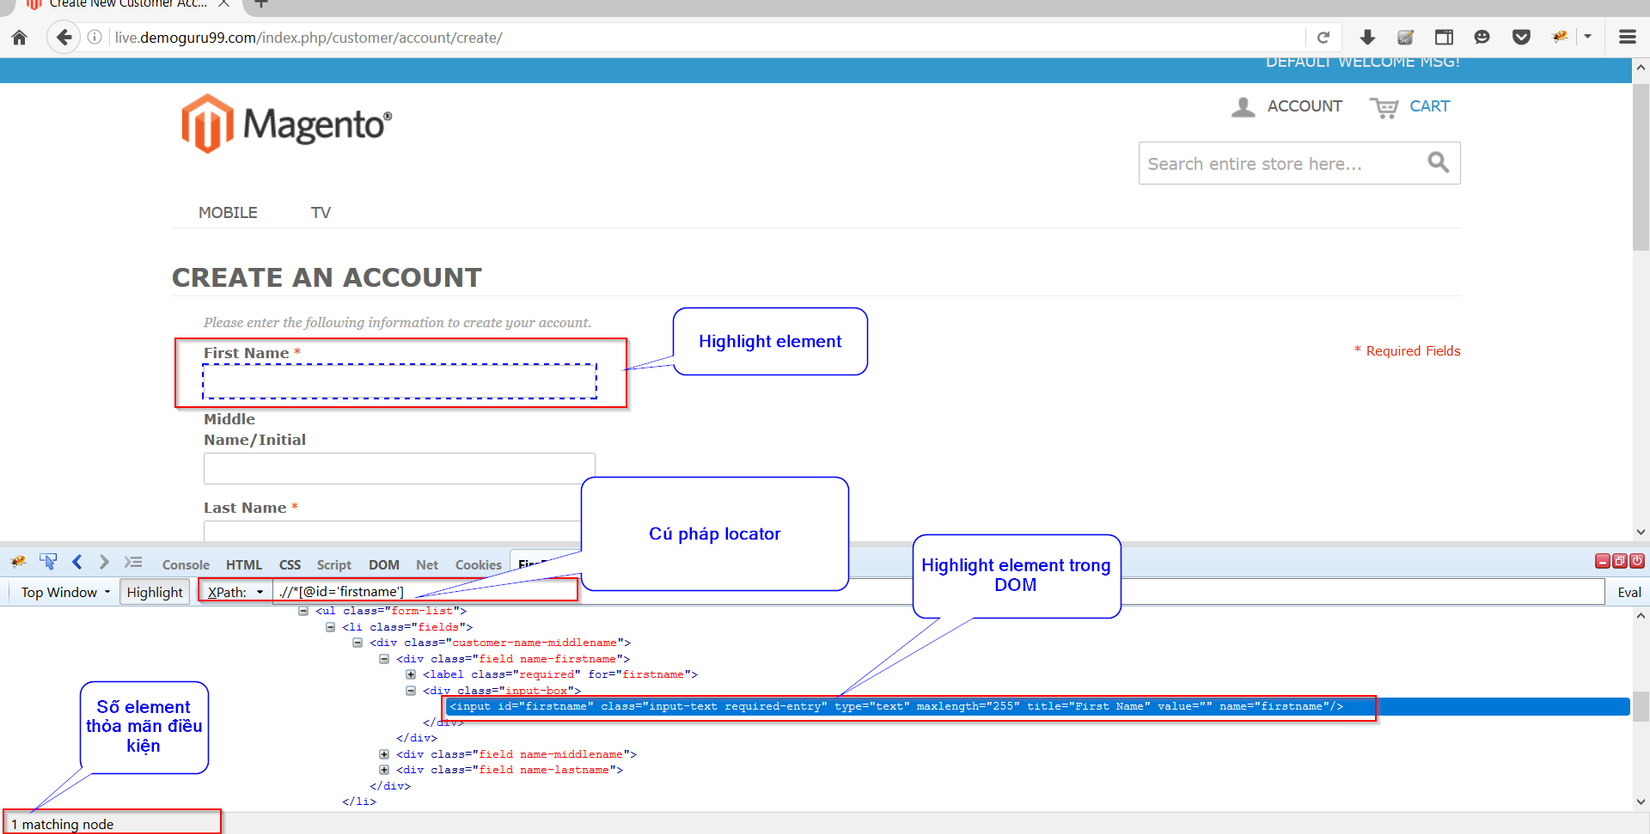This screenshot has height=834, width=1650.
Task: Open the browser downloads arrow
Action: click(1367, 38)
